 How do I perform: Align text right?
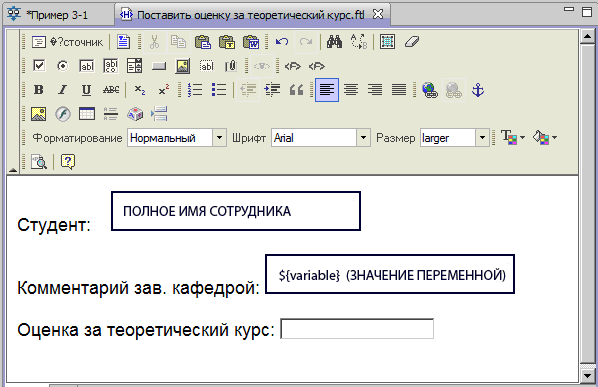point(375,90)
